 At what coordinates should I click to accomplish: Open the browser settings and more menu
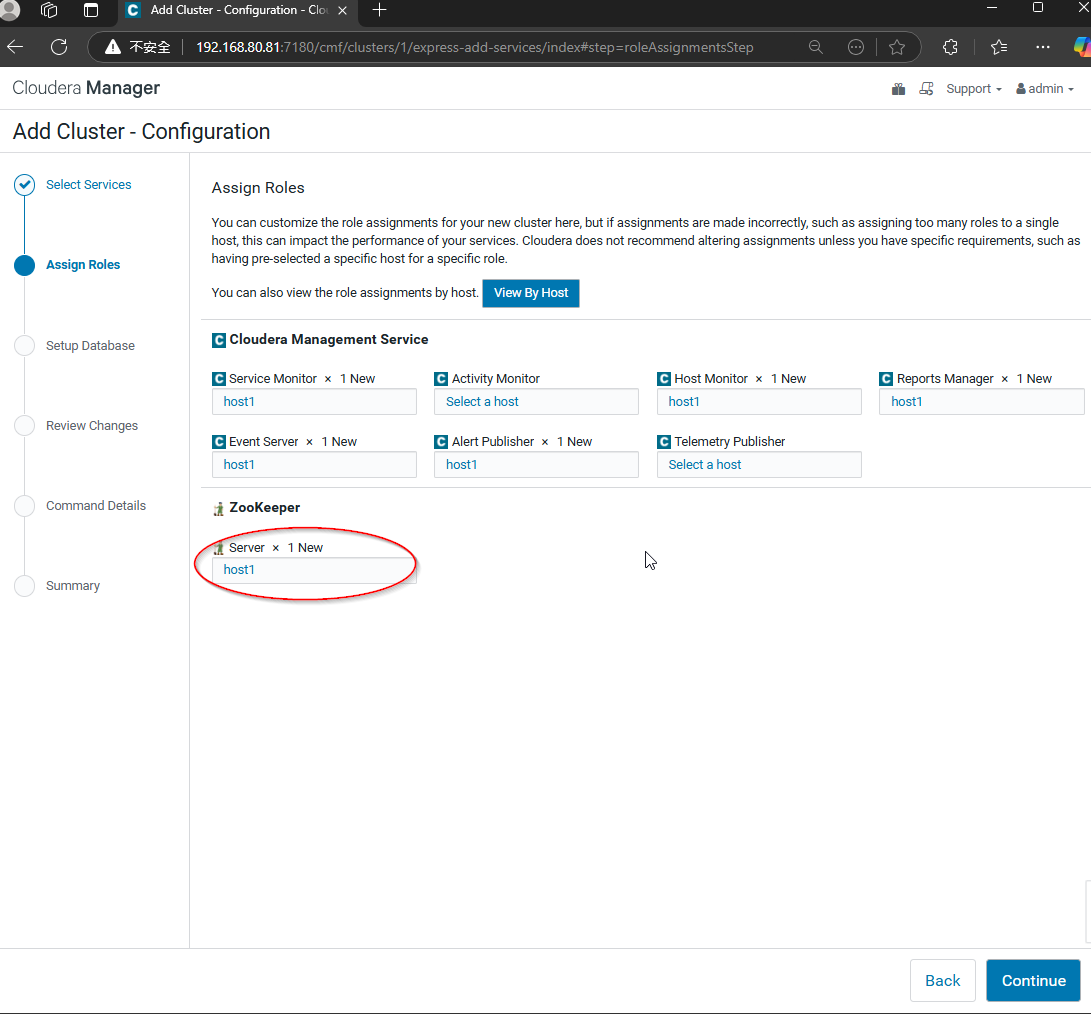tap(1042, 47)
